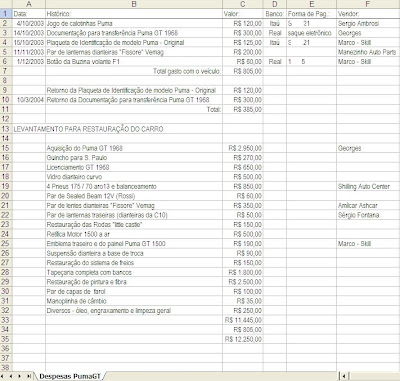The width and height of the screenshot is (400, 381).
Task: Click value cell R$ 2.500,00
Action: (243, 282)
